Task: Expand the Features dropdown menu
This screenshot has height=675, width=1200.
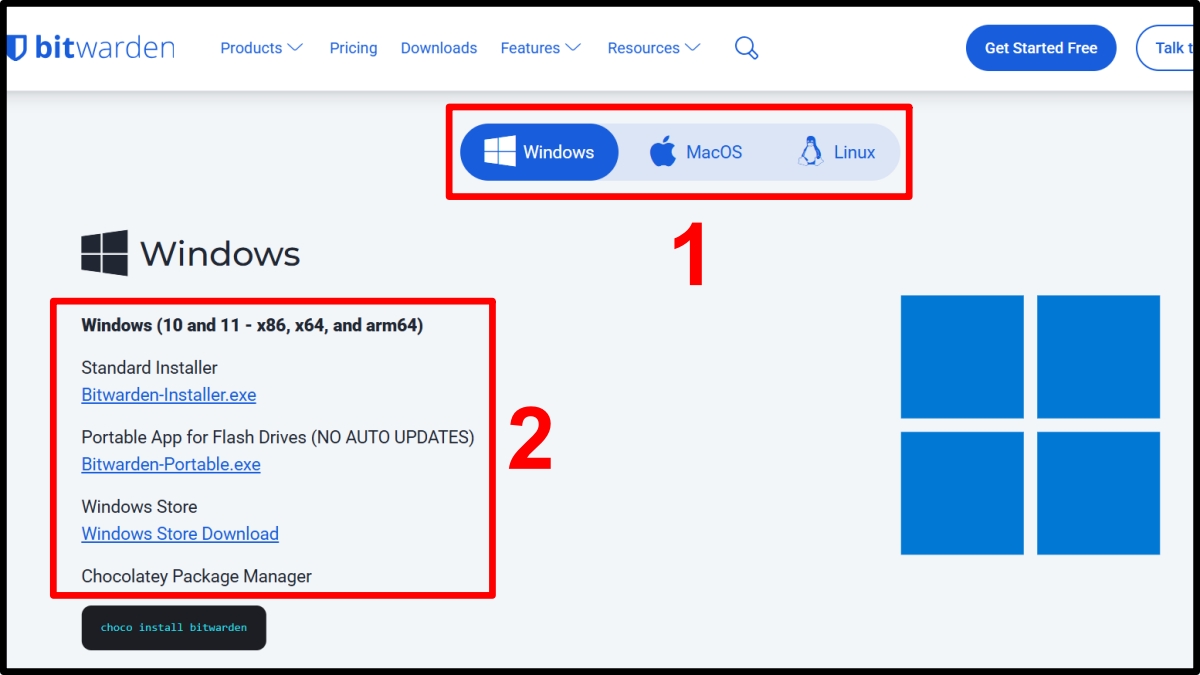Action: pos(541,48)
